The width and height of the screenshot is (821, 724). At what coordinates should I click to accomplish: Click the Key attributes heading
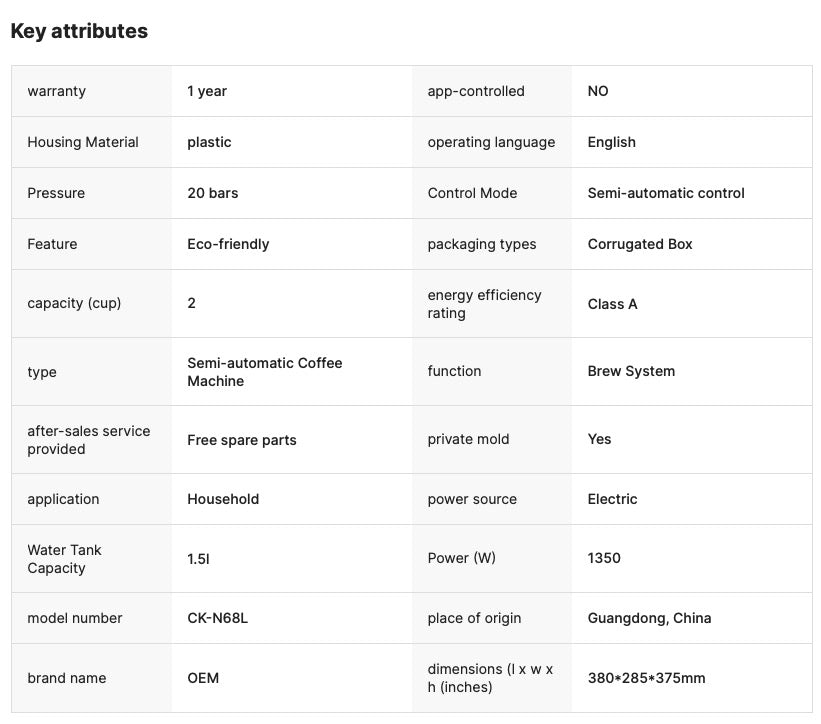pos(79,31)
